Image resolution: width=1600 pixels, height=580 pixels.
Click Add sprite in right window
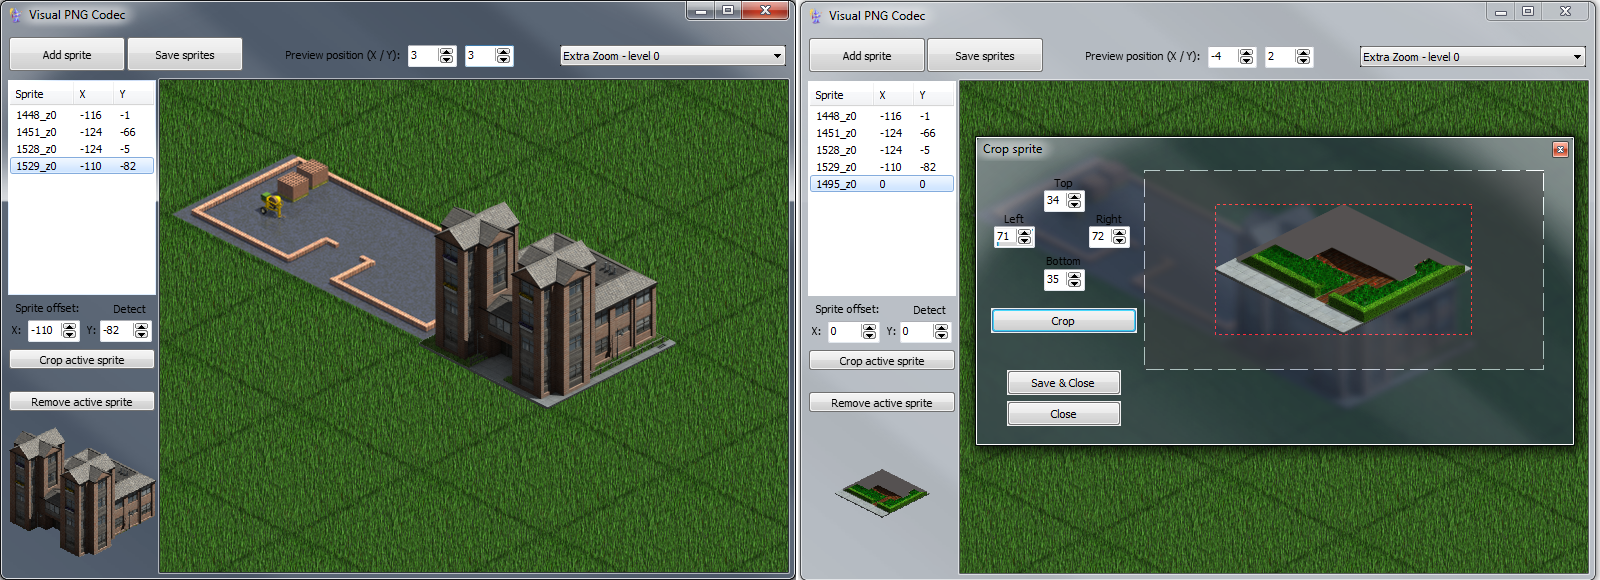coord(867,56)
